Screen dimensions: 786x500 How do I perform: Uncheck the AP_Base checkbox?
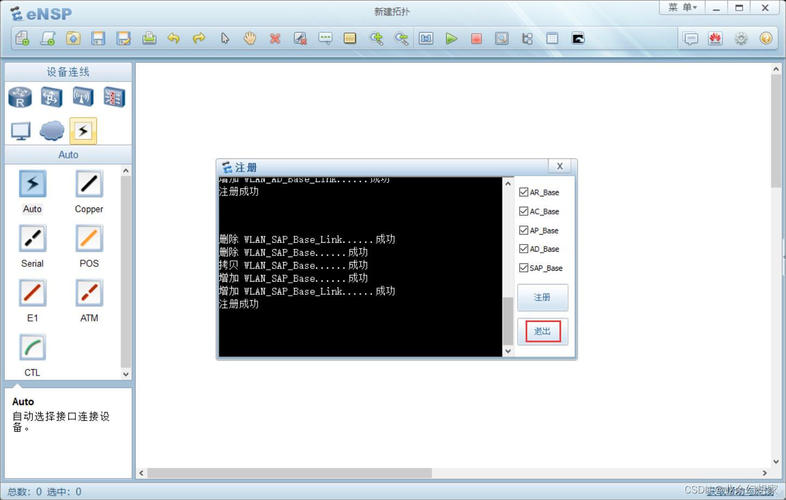(x=524, y=230)
